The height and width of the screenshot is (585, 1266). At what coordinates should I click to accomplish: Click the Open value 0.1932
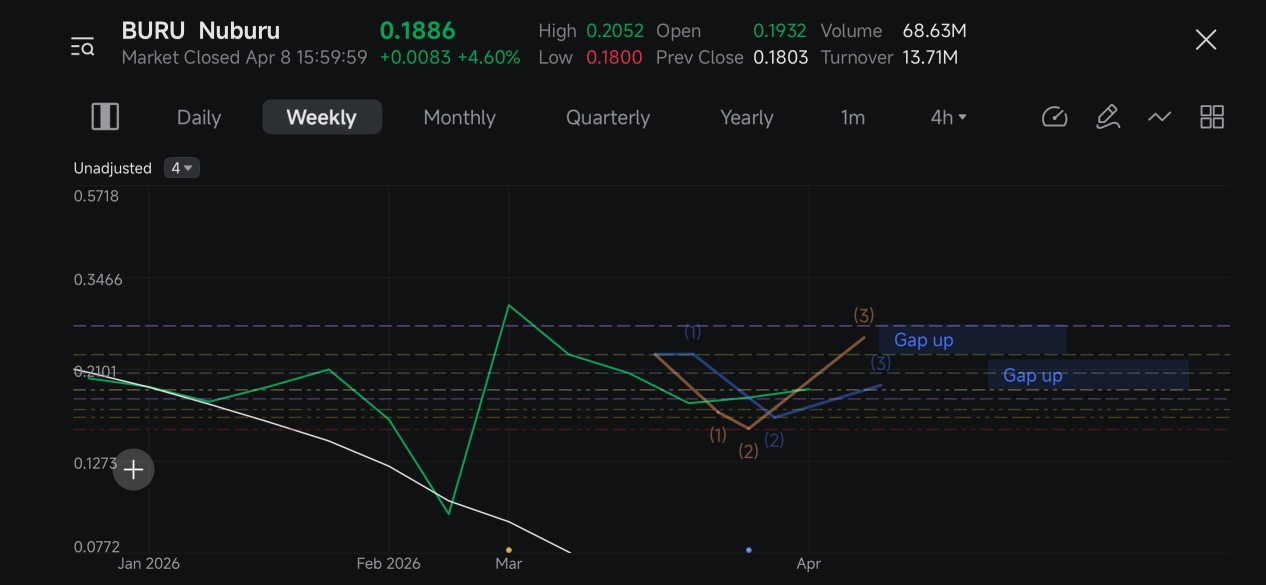tap(780, 31)
